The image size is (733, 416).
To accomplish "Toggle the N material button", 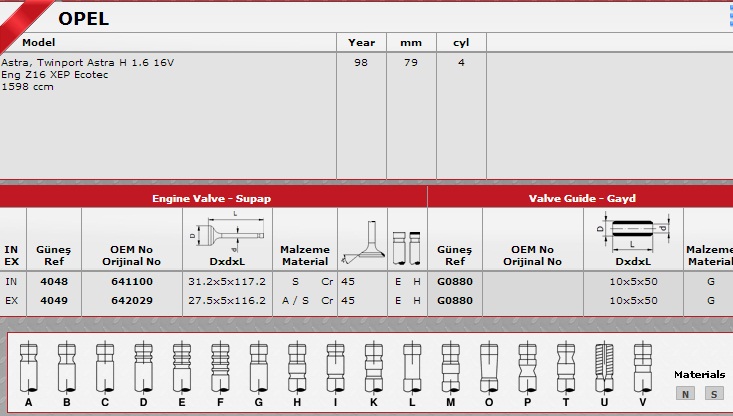I will (686, 393).
